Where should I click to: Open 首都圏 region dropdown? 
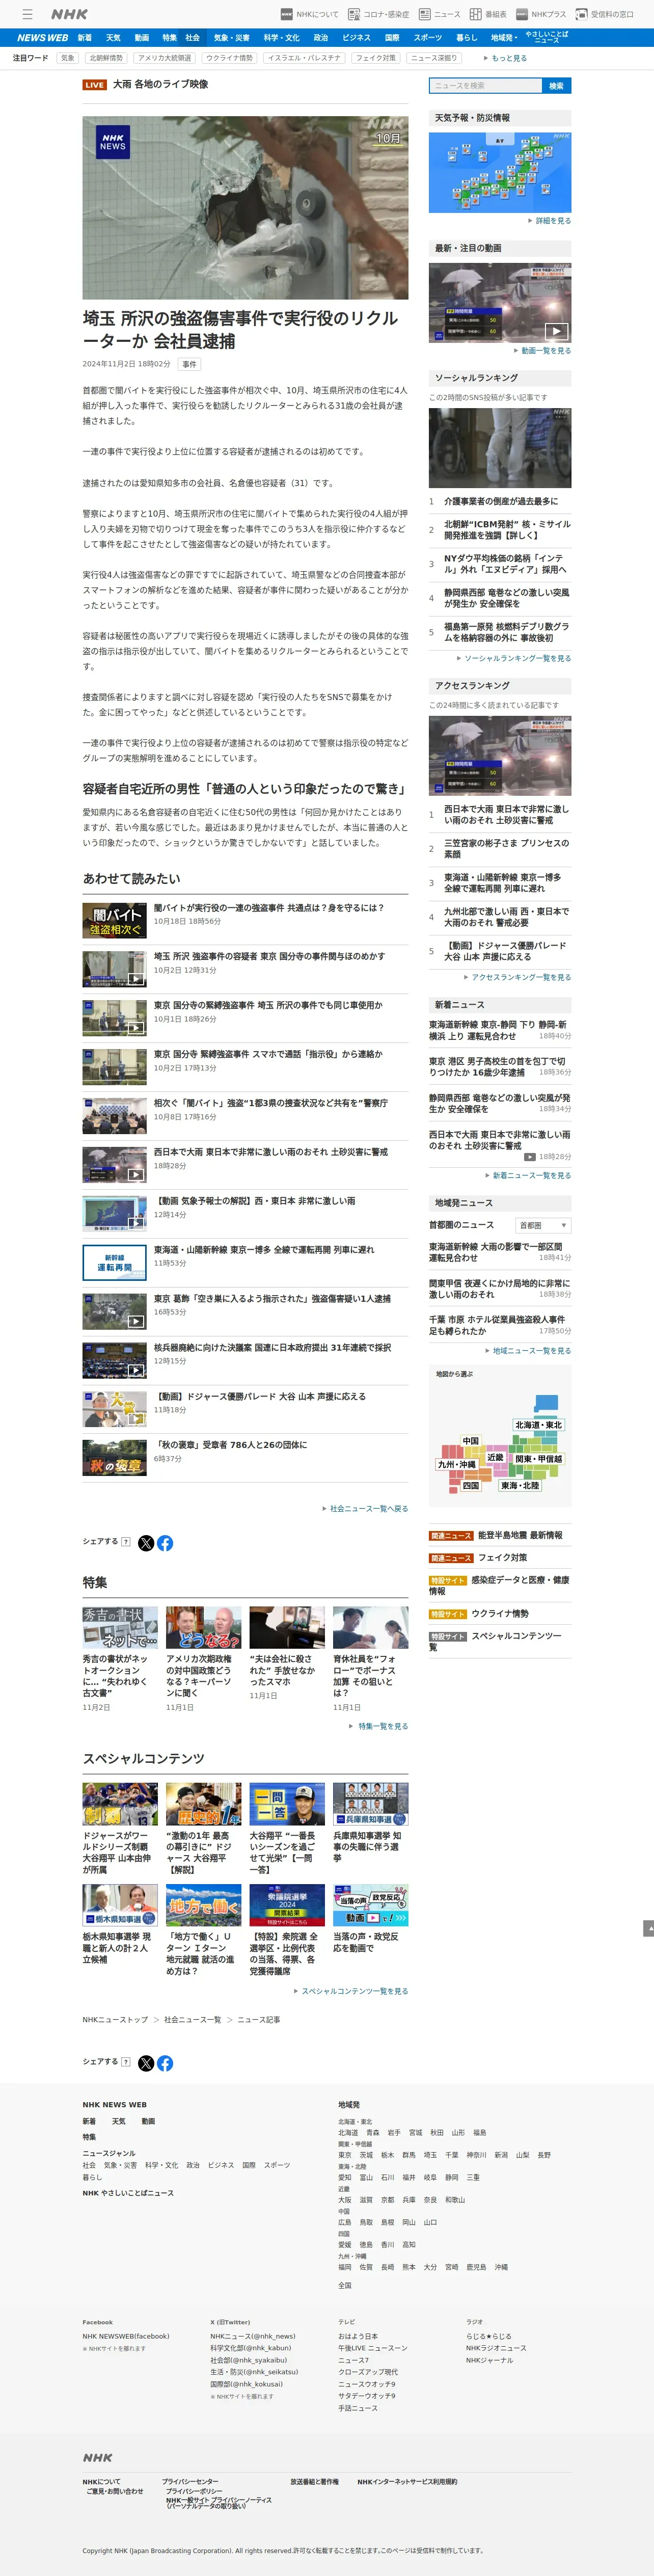pos(543,1224)
